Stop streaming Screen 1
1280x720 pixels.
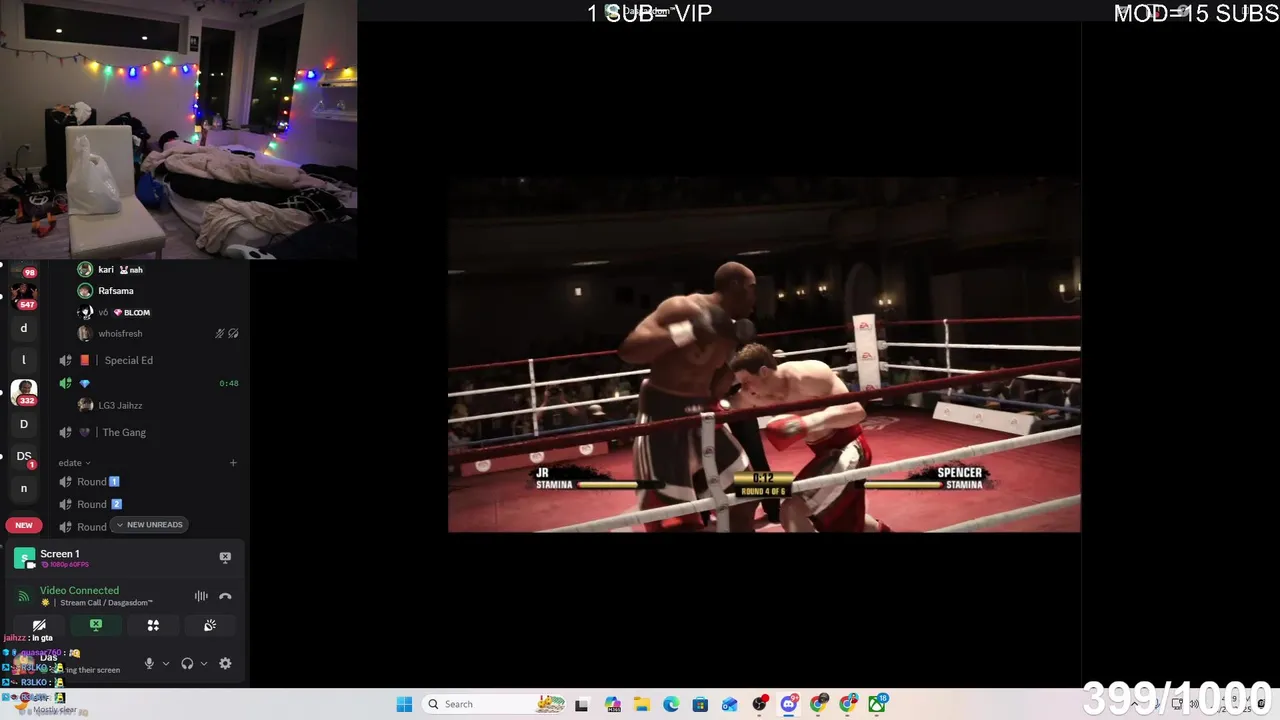point(225,557)
